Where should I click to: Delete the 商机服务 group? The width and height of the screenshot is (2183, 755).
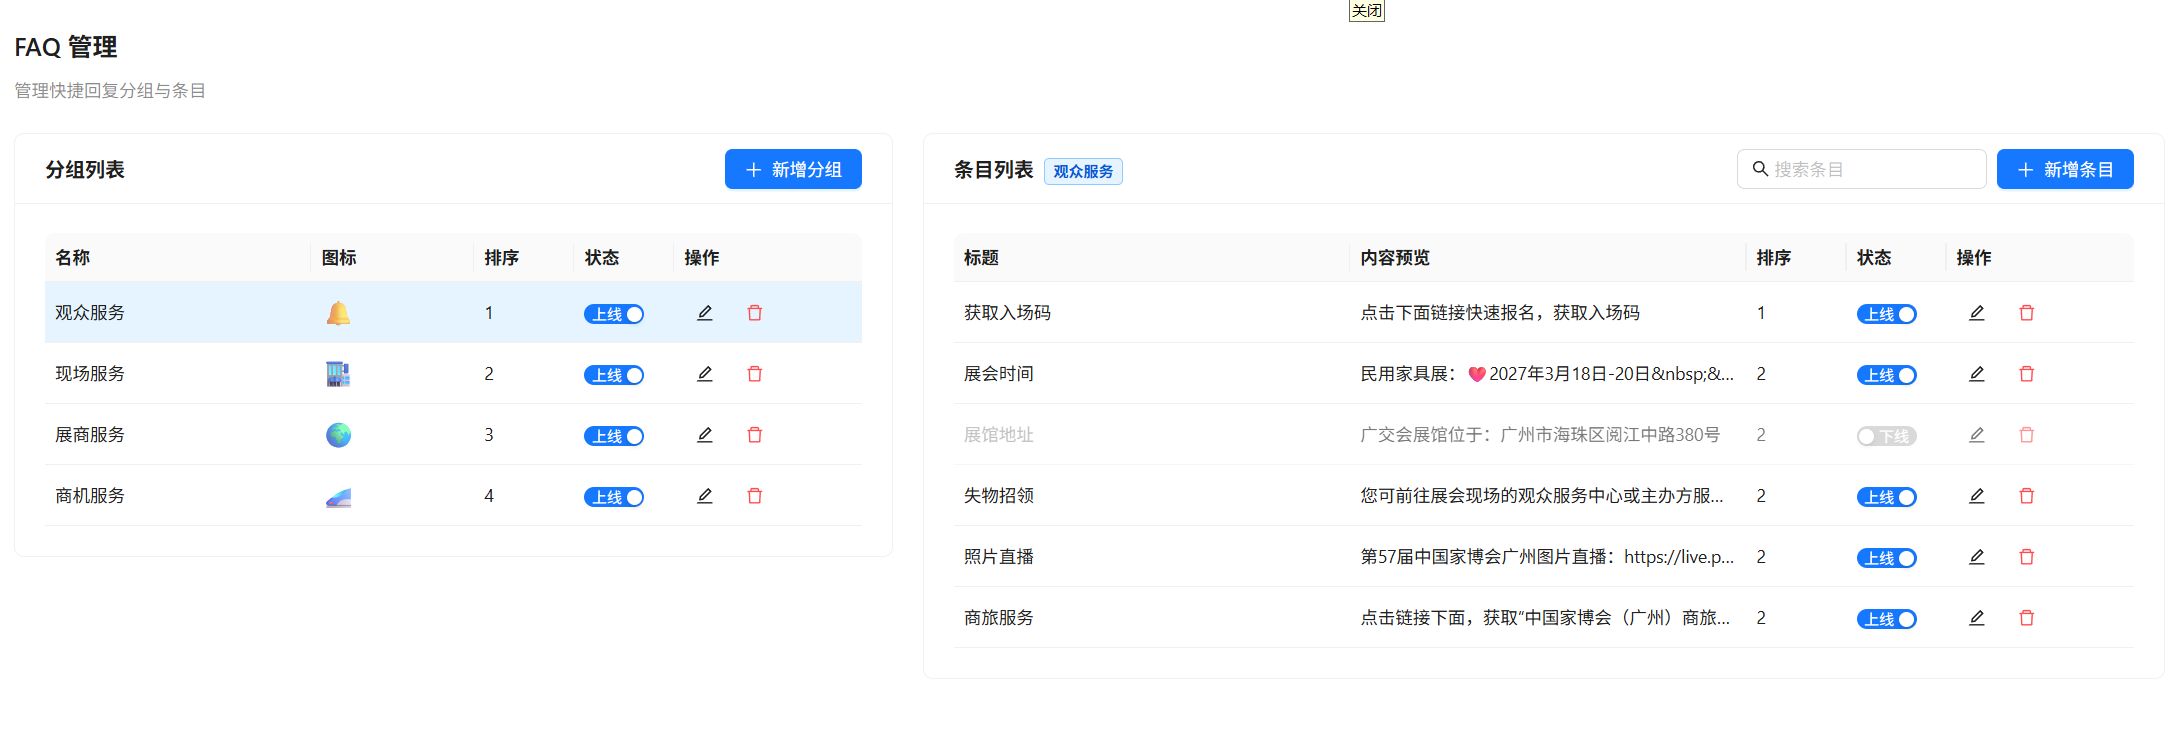[x=754, y=496]
